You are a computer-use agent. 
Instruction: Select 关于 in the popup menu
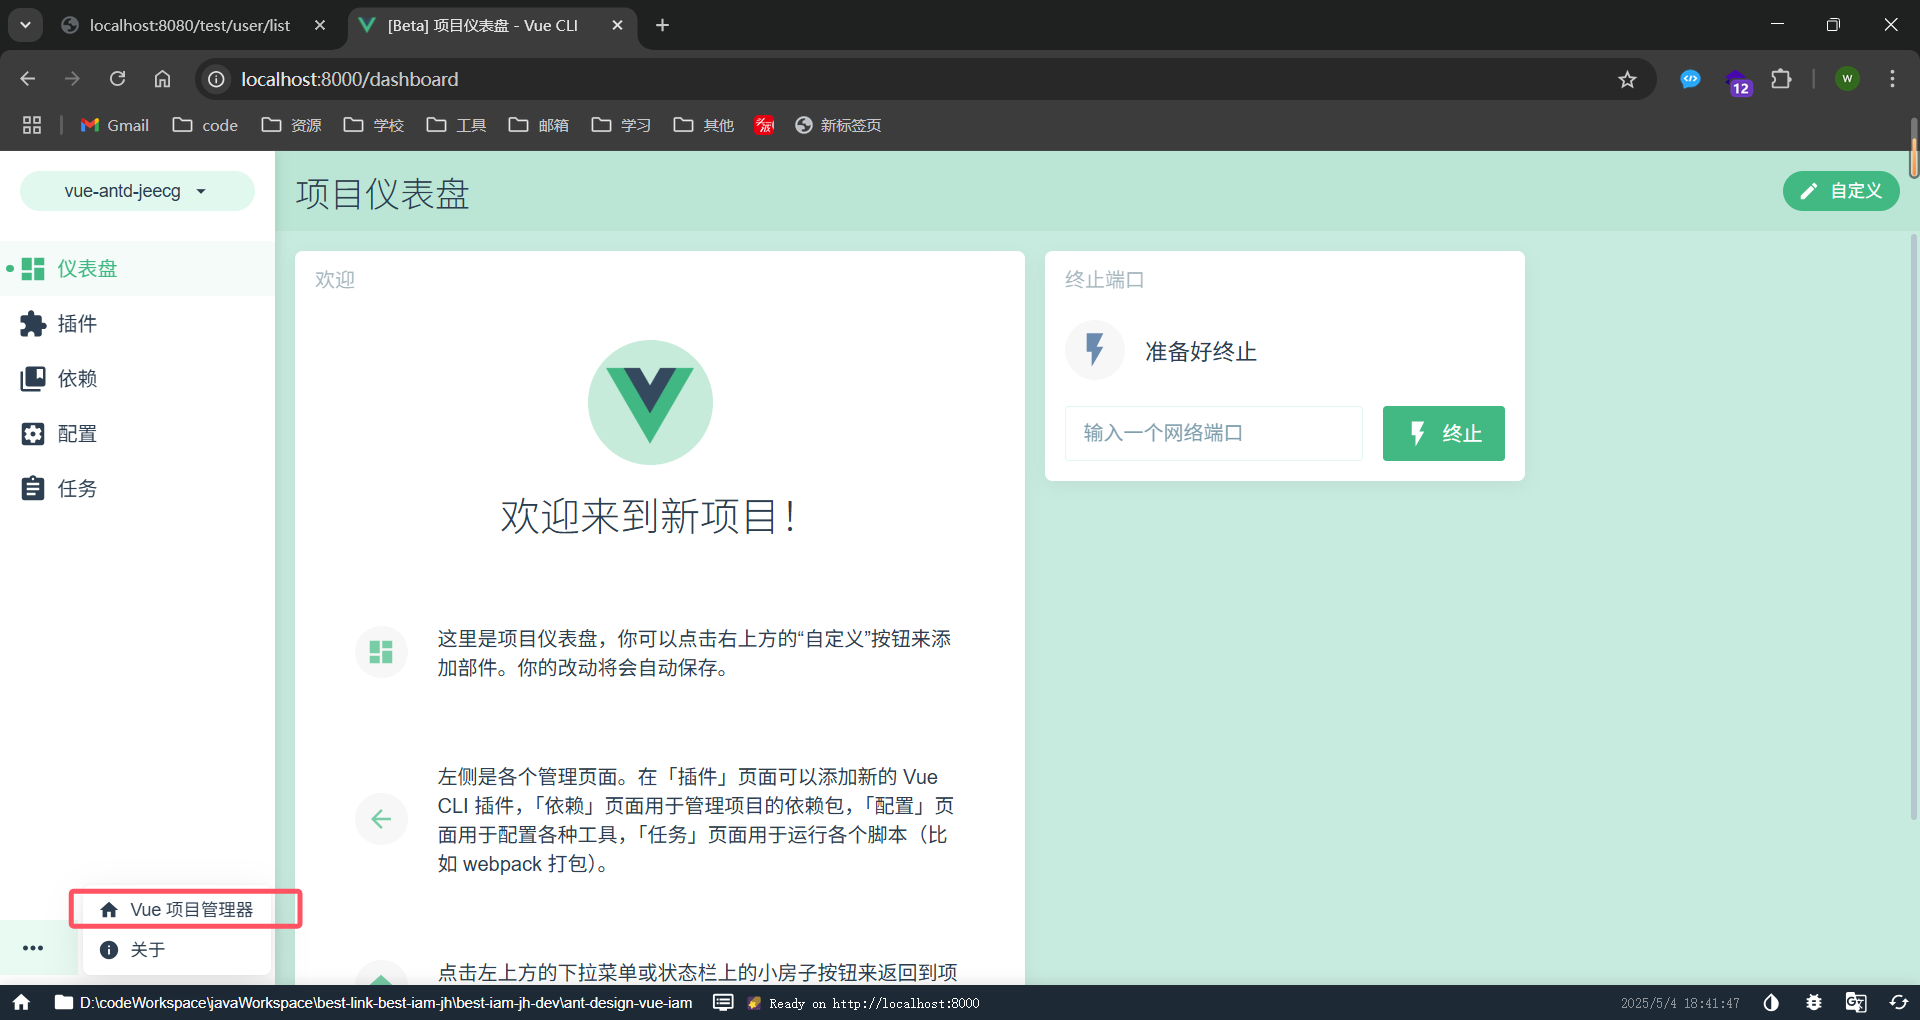(177, 949)
